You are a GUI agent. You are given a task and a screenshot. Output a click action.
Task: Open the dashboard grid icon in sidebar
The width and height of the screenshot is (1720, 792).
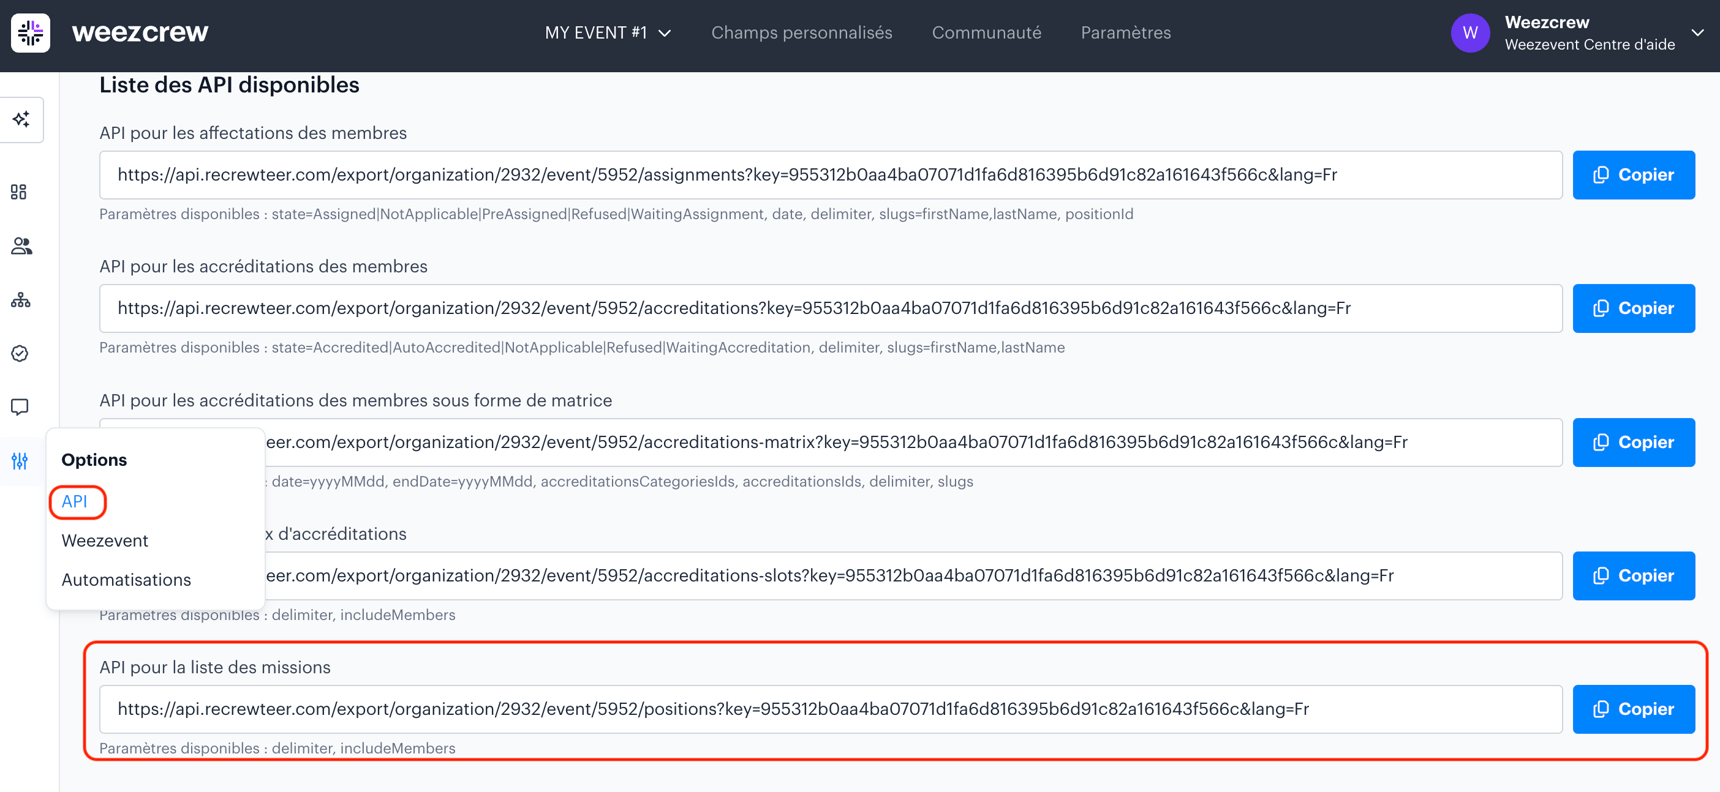[19, 192]
